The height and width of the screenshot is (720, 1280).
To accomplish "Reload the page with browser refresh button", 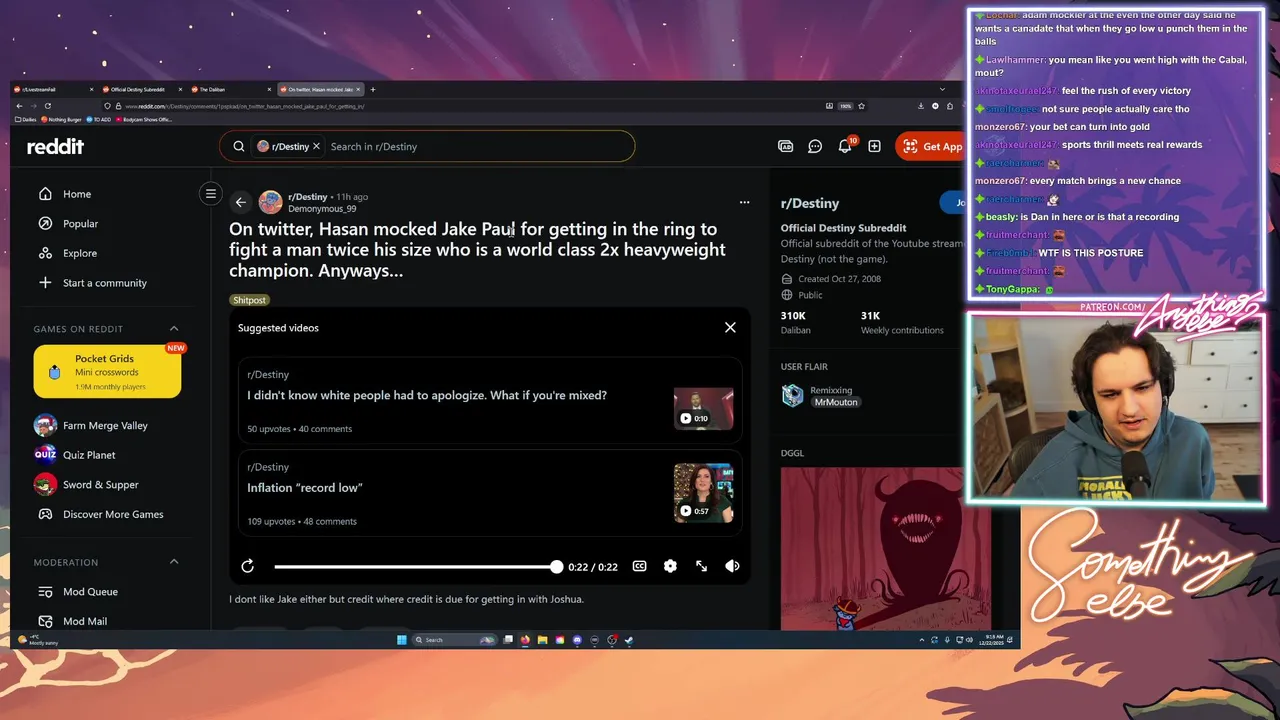I will [x=48, y=106].
